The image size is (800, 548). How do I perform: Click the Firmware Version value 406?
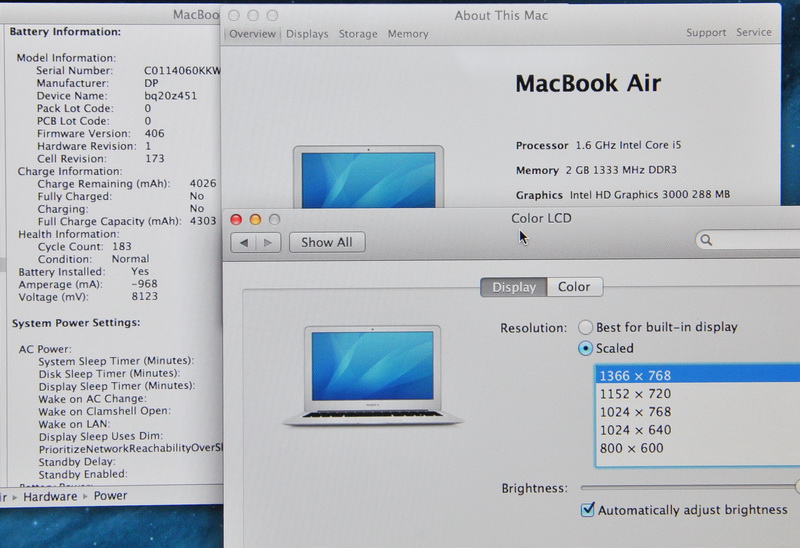(154, 133)
